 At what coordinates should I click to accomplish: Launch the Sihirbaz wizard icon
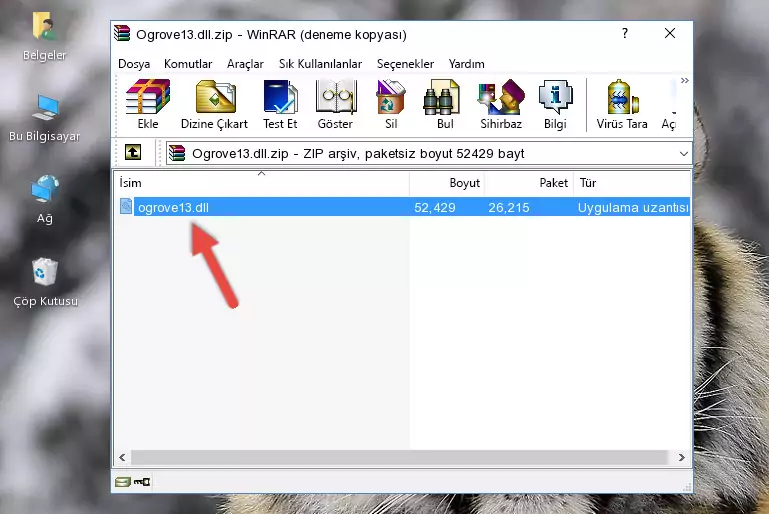(x=501, y=104)
